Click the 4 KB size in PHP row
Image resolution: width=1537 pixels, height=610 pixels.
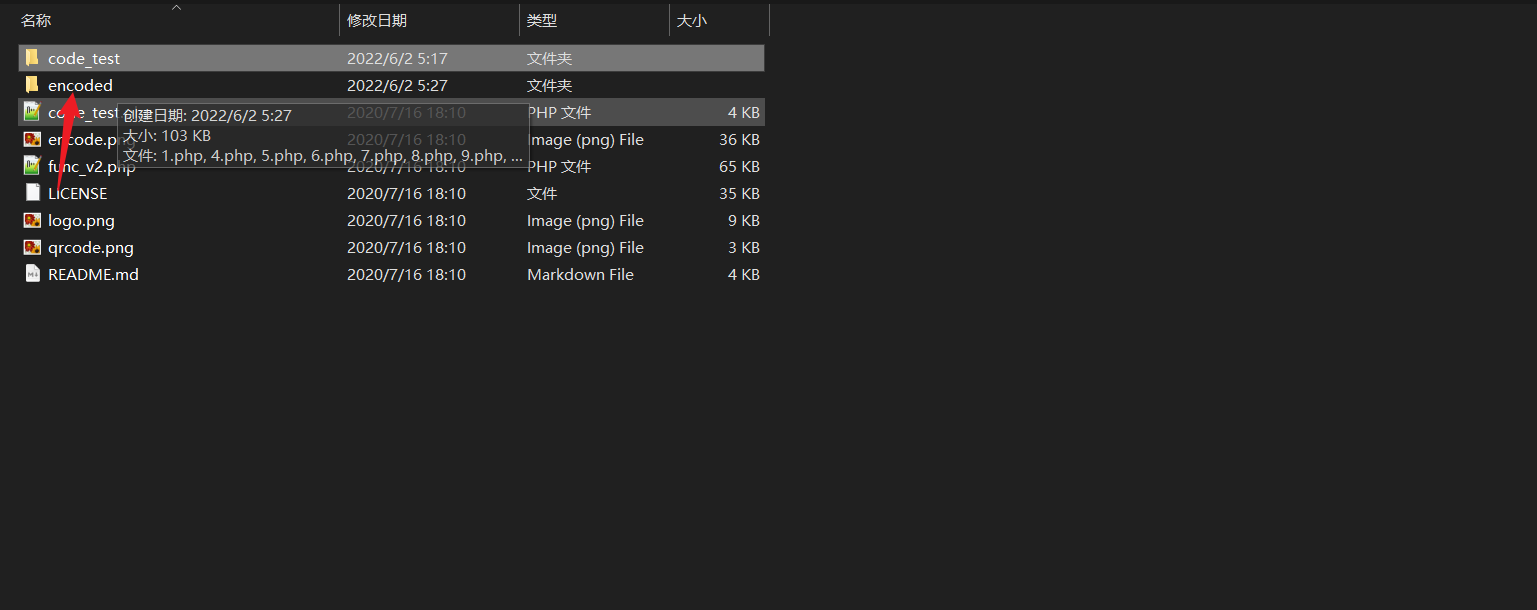[744, 113]
